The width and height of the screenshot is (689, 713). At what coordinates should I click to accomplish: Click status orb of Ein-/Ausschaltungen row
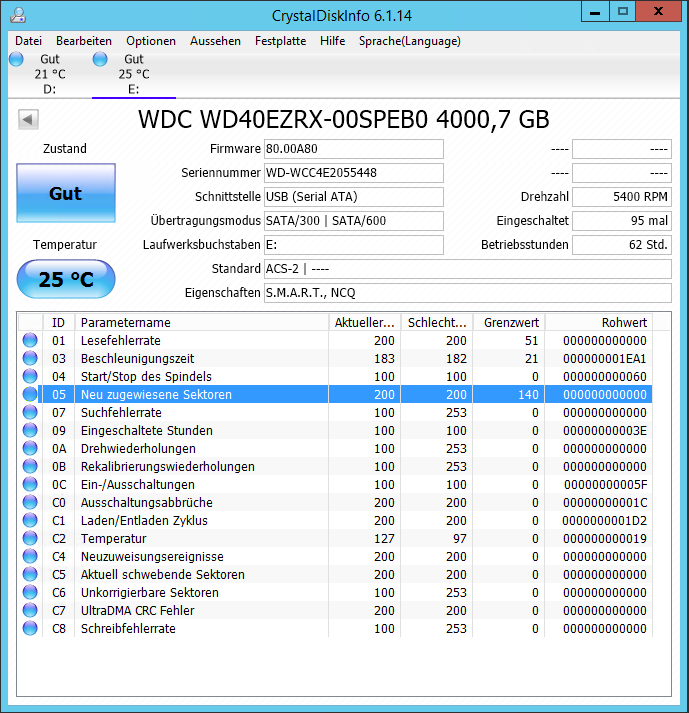pos(30,484)
